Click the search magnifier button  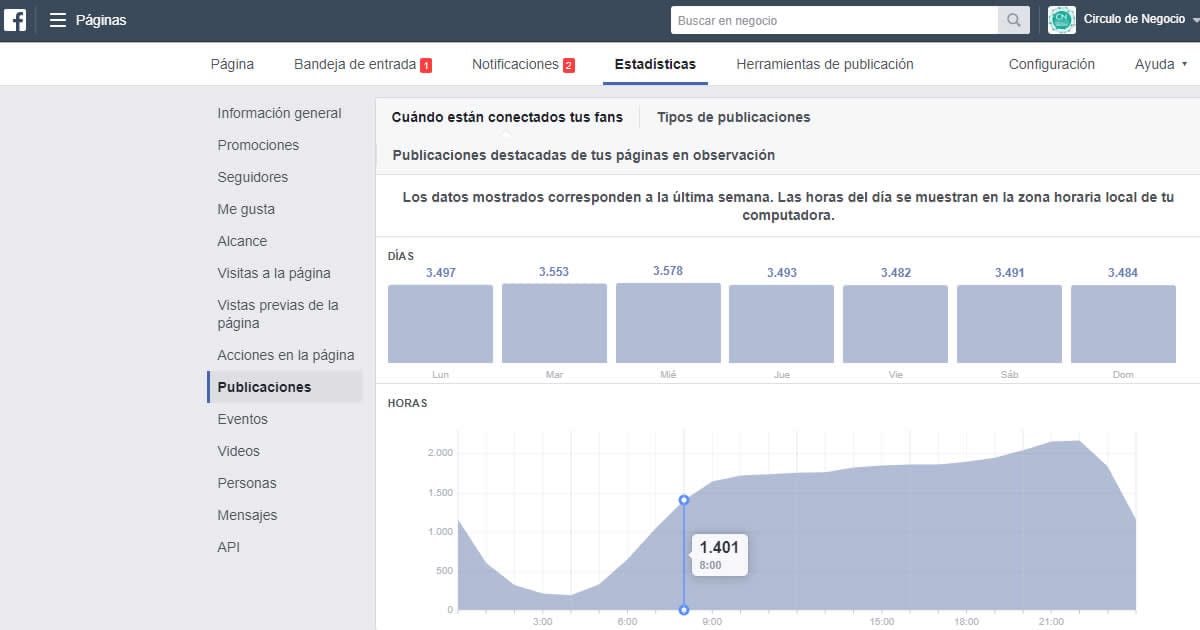point(1014,20)
